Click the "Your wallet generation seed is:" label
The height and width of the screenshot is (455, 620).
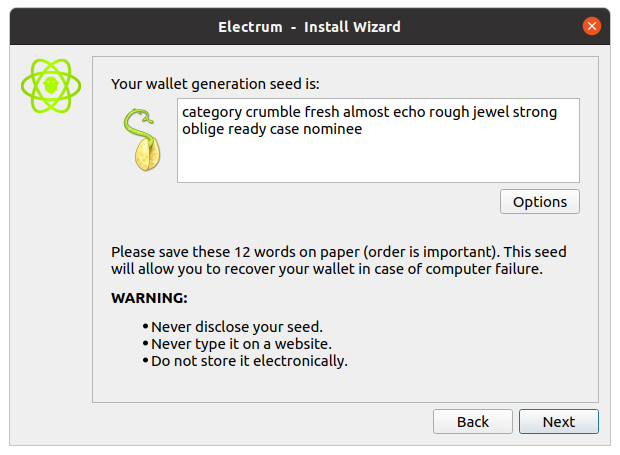coord(215,84)
